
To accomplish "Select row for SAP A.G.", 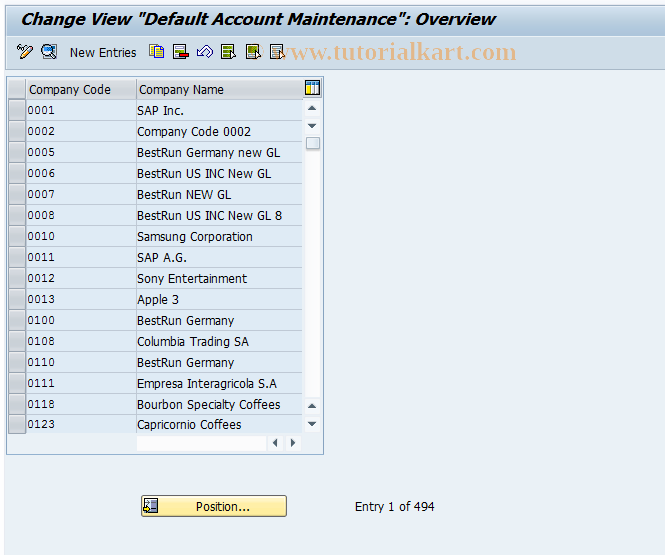I will [x=17, y=257].
